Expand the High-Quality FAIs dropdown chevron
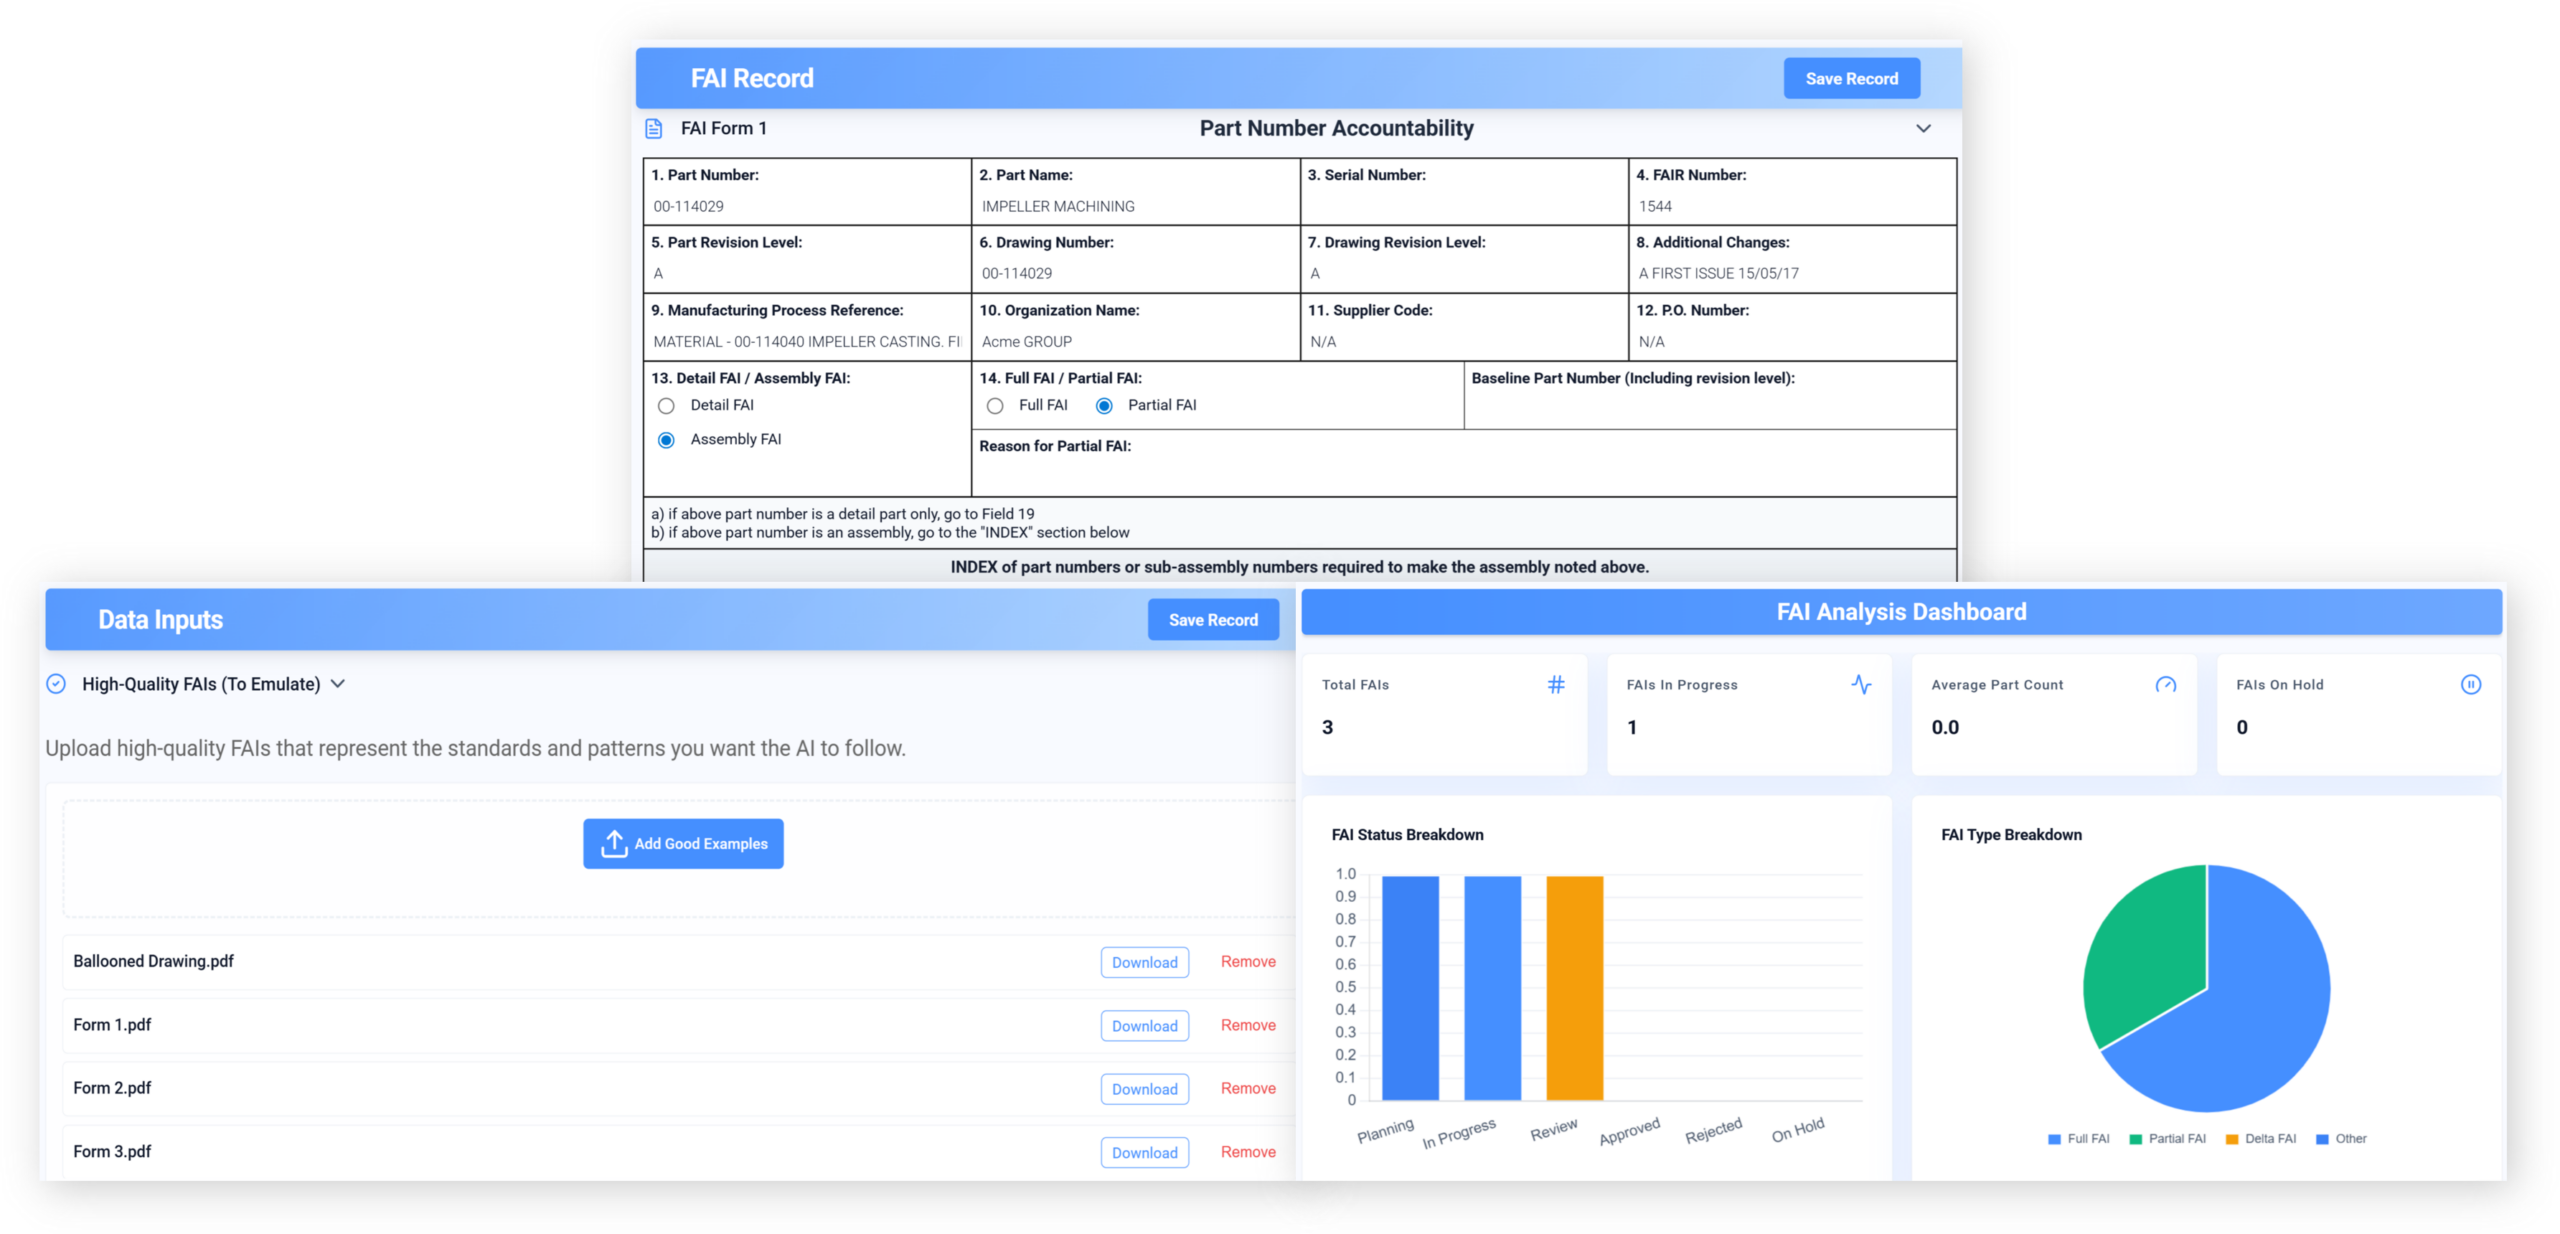 tap(338, 684)
